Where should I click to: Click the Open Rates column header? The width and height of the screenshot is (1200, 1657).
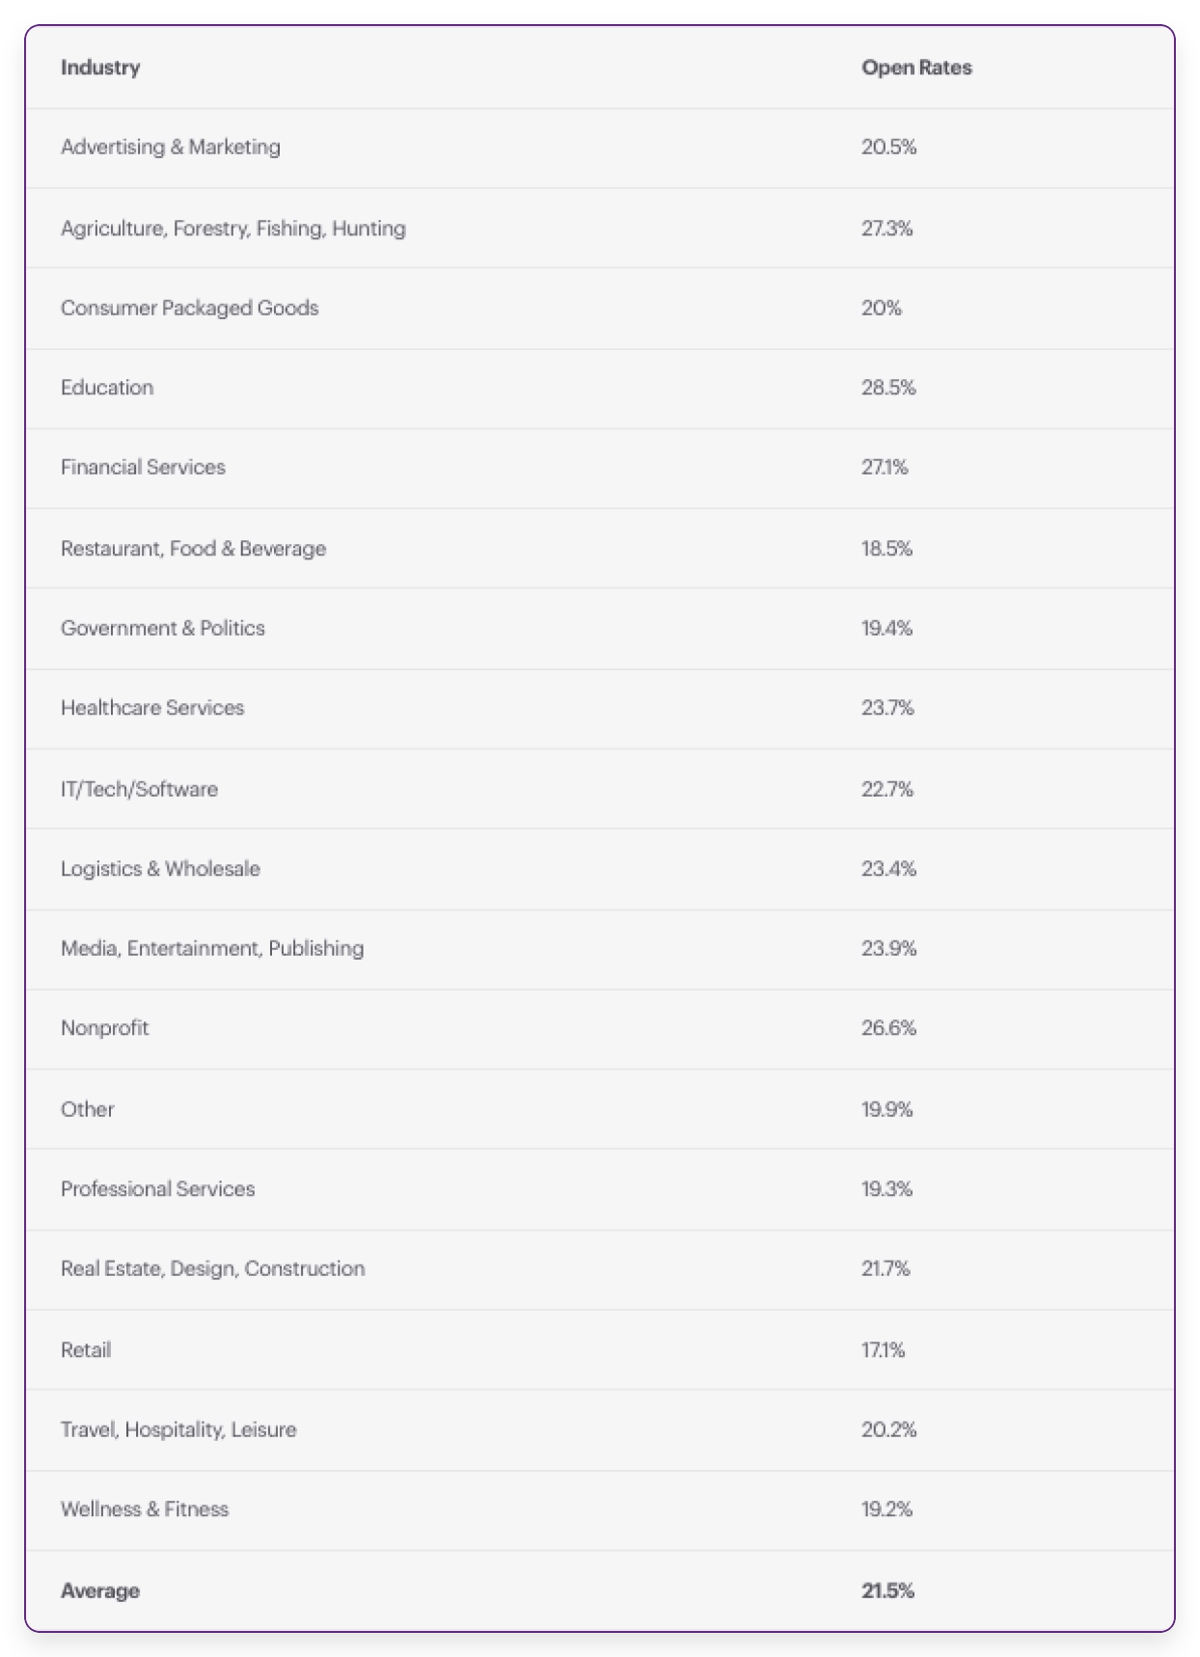coord(916,68)
